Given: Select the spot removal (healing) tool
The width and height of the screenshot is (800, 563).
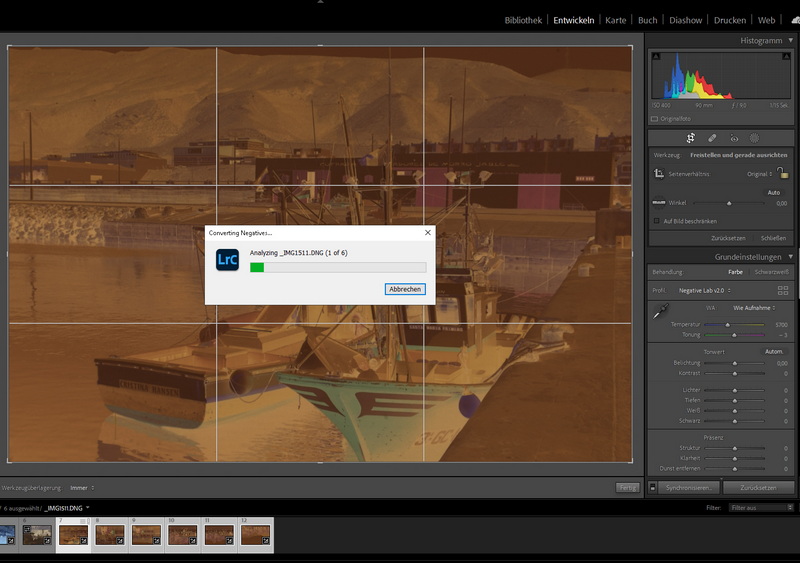Looking at the screenshot, I should [712, 138].
